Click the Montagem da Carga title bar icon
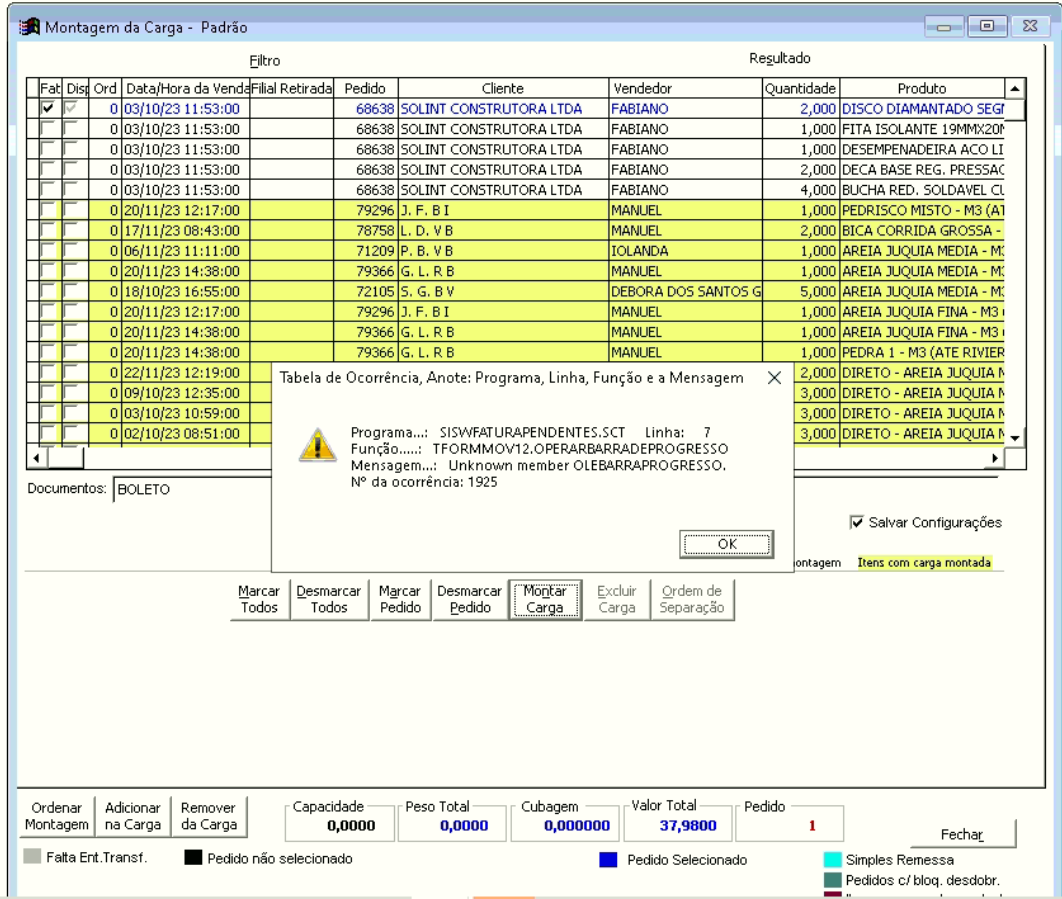This screenshot has width=1062, height=899. click(30, 27)
